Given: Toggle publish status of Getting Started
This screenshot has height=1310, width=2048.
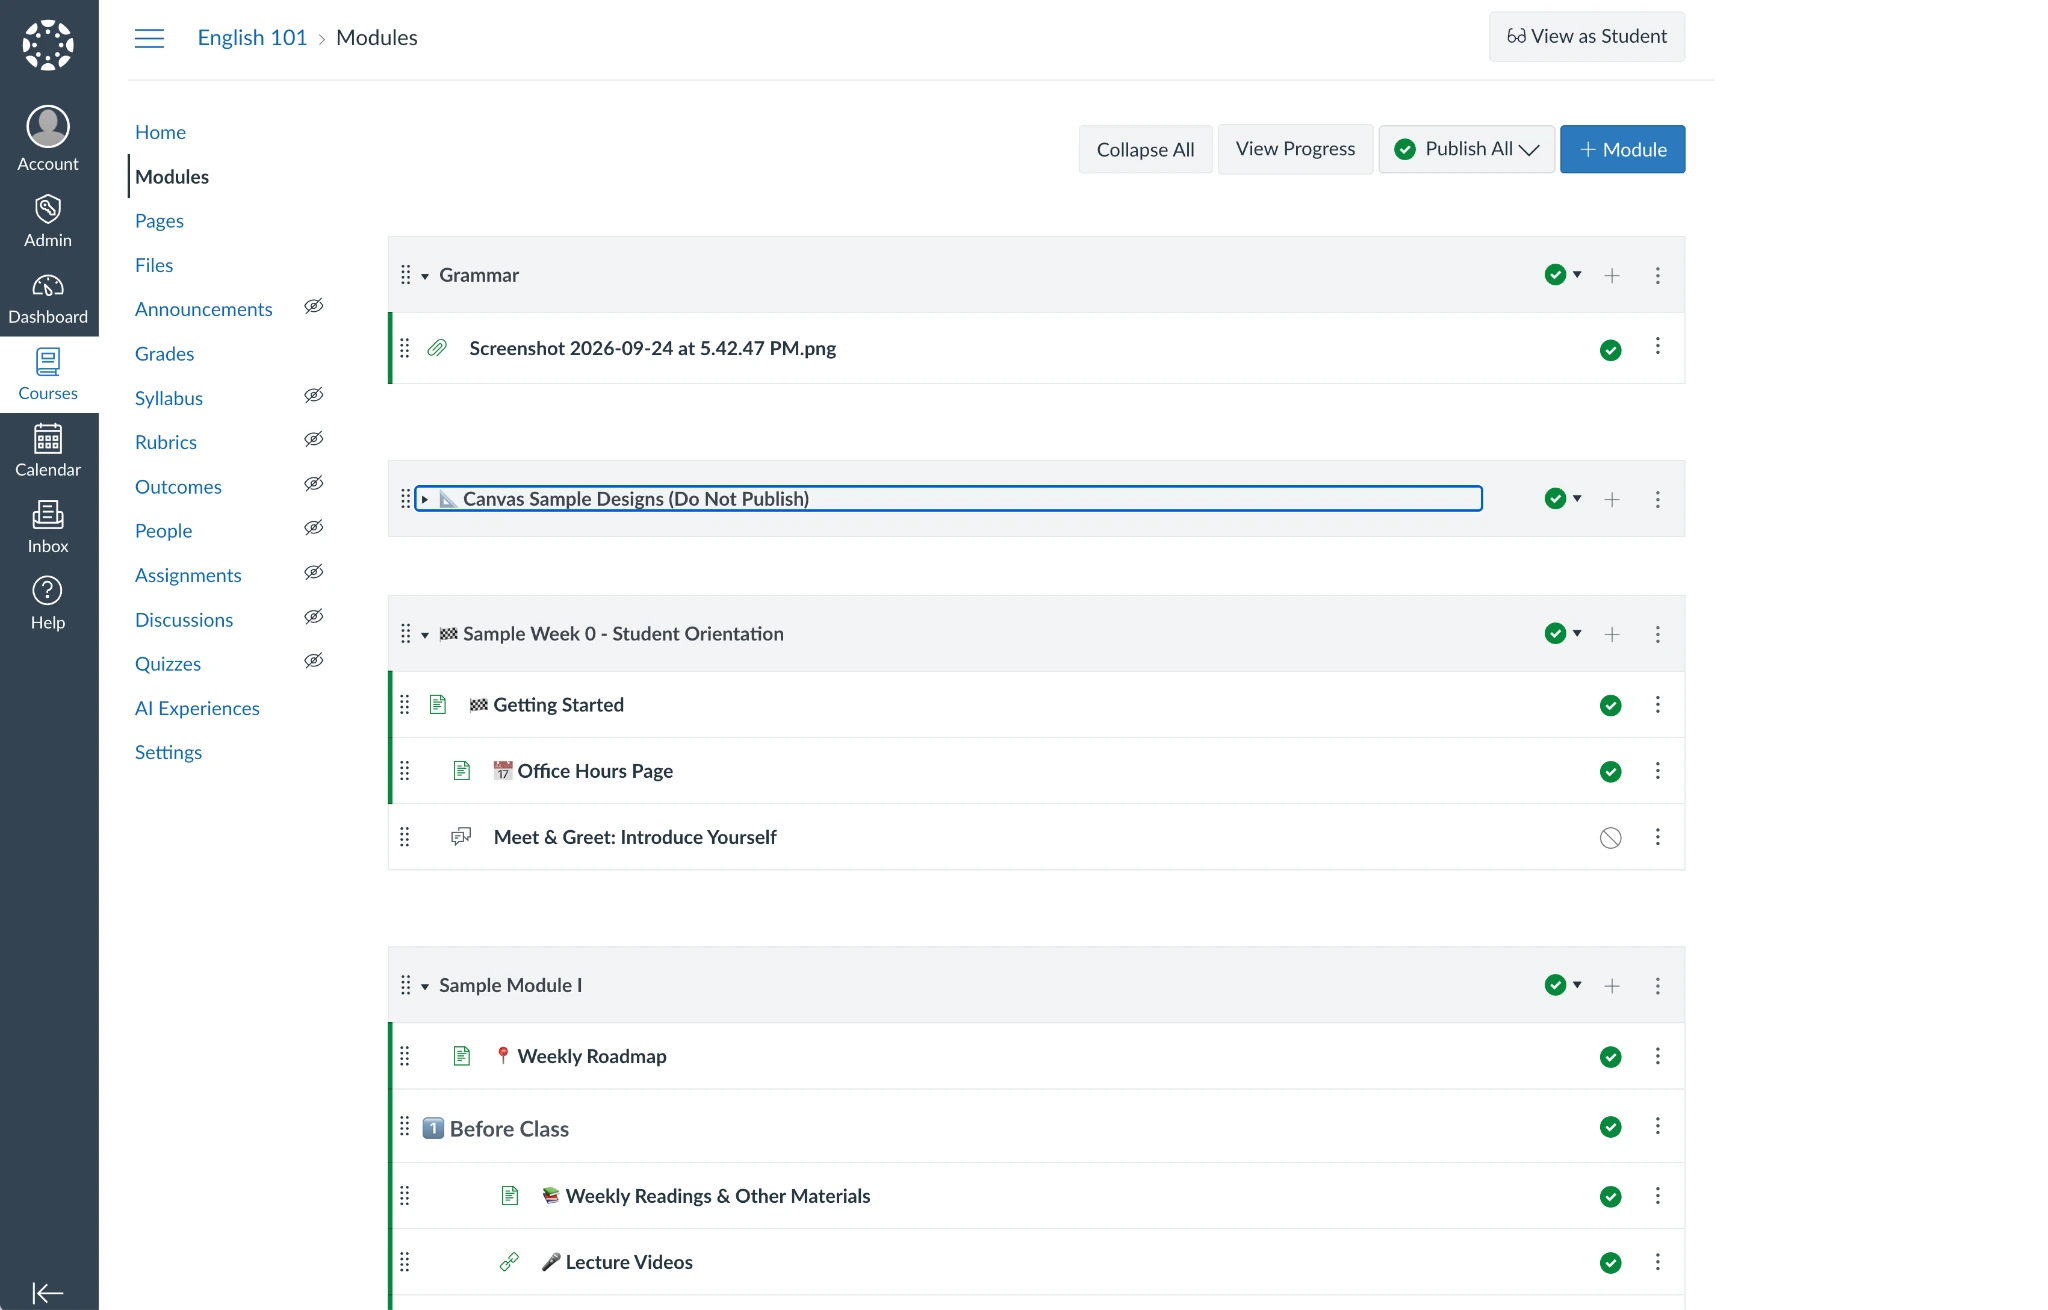Looking at the screenshot, I should [x=1611, y=706].
